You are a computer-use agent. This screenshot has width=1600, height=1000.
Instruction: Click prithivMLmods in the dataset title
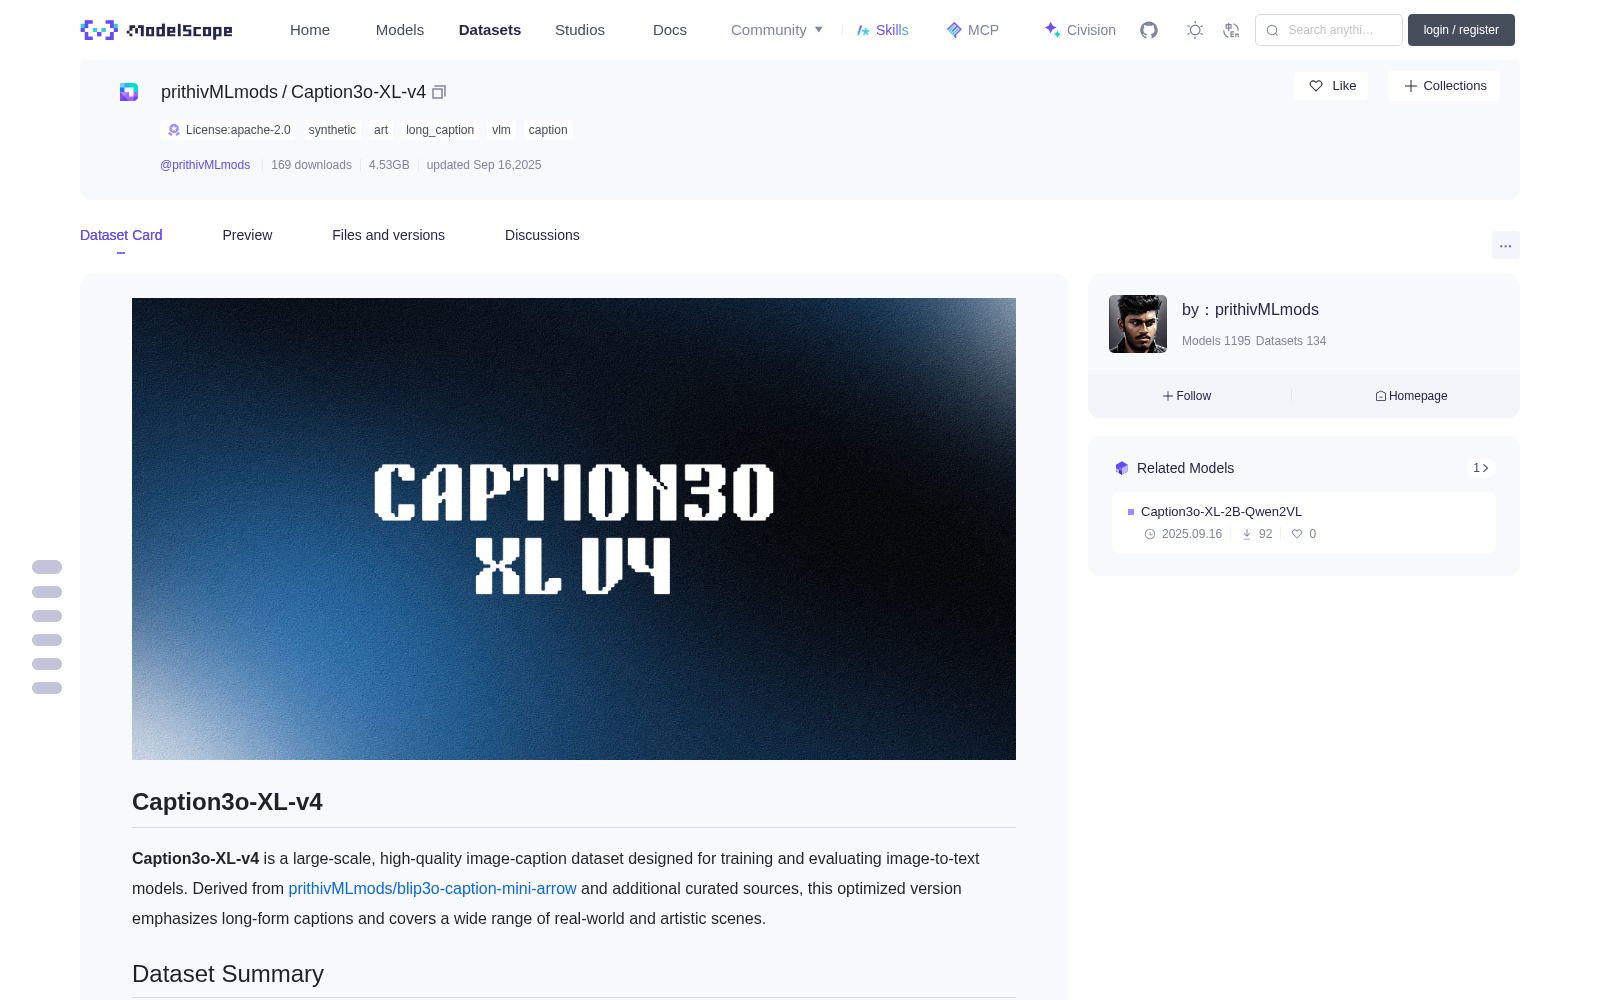[219, 92]
